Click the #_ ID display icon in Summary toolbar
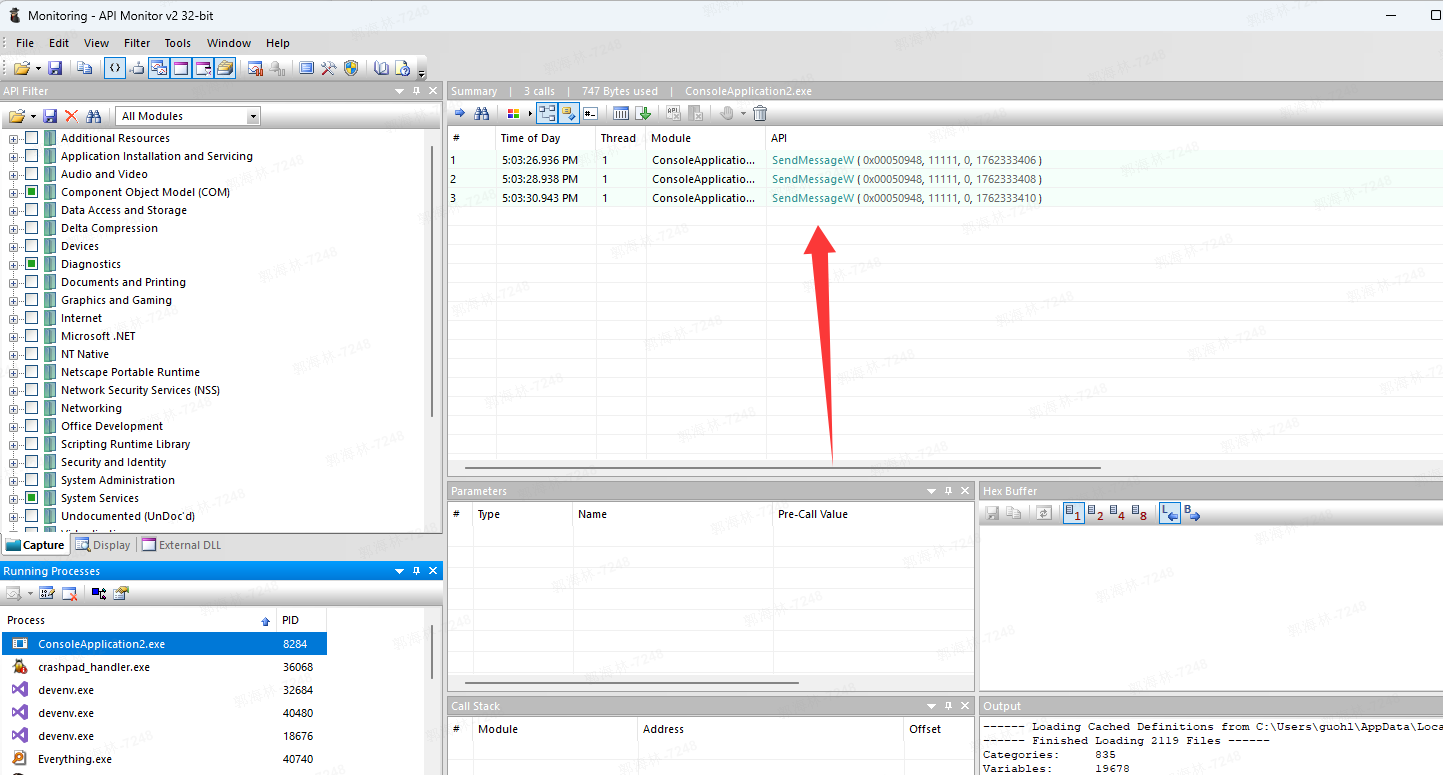The image size is (1443, 775). (x=591, y=113)
